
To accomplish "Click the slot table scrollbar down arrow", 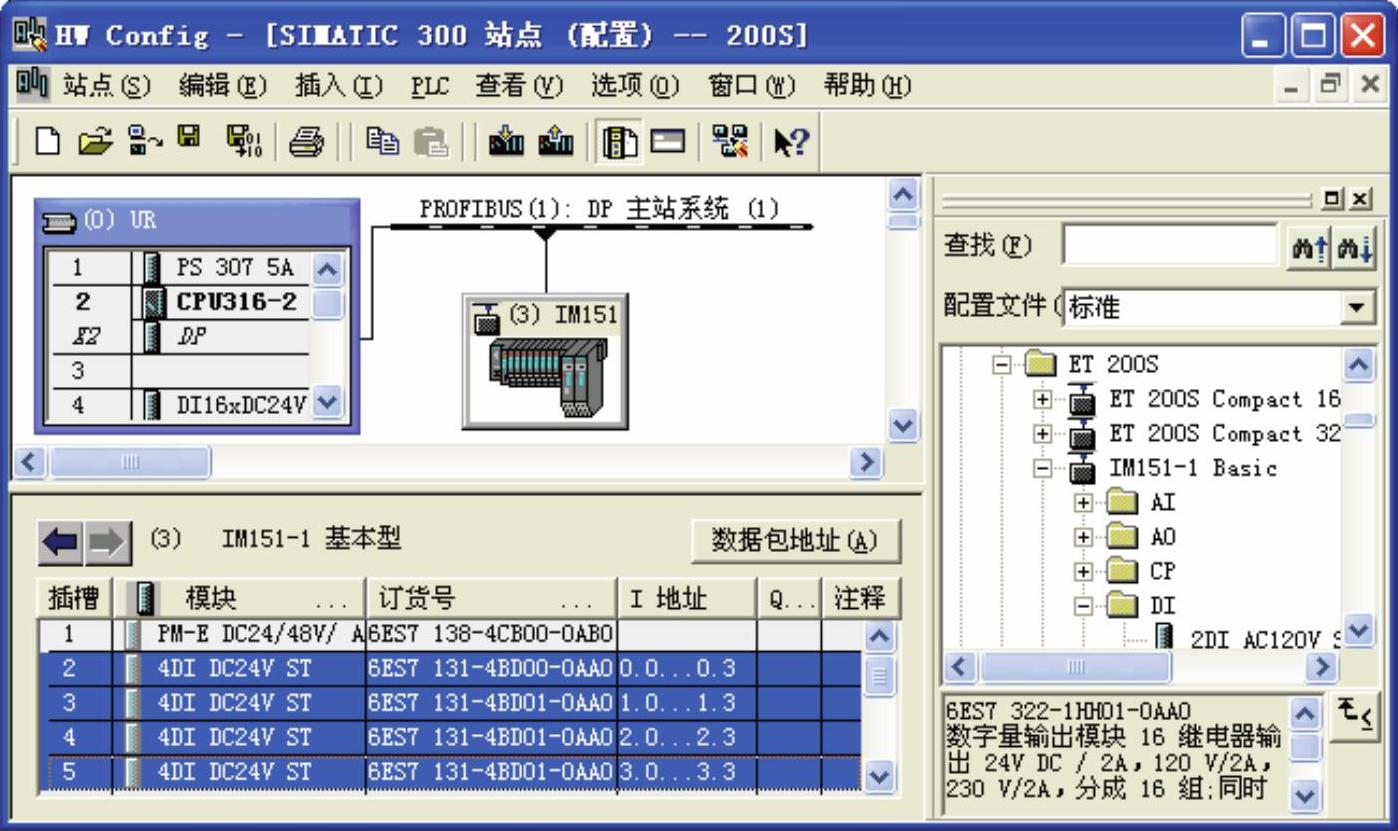I will coord(879,776).
